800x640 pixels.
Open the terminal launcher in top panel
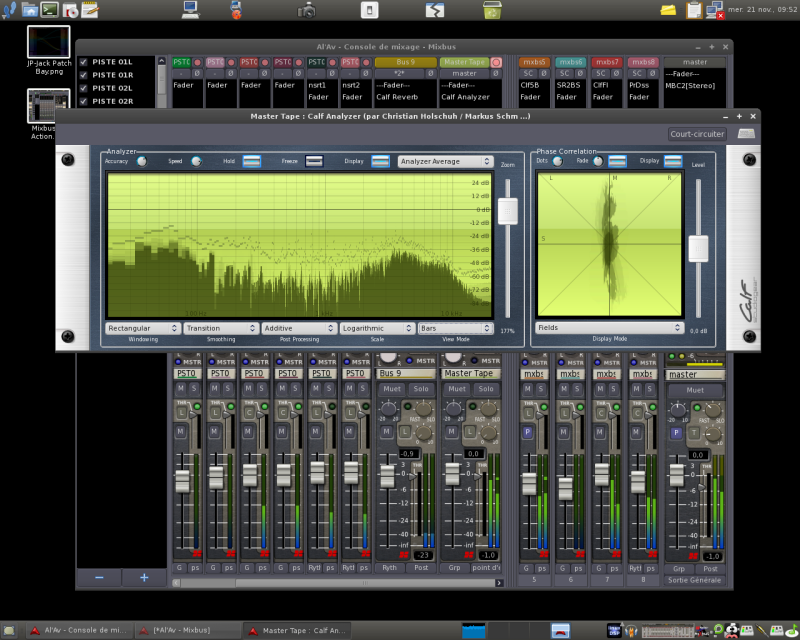pyautogui.click(x=50, y=10)
